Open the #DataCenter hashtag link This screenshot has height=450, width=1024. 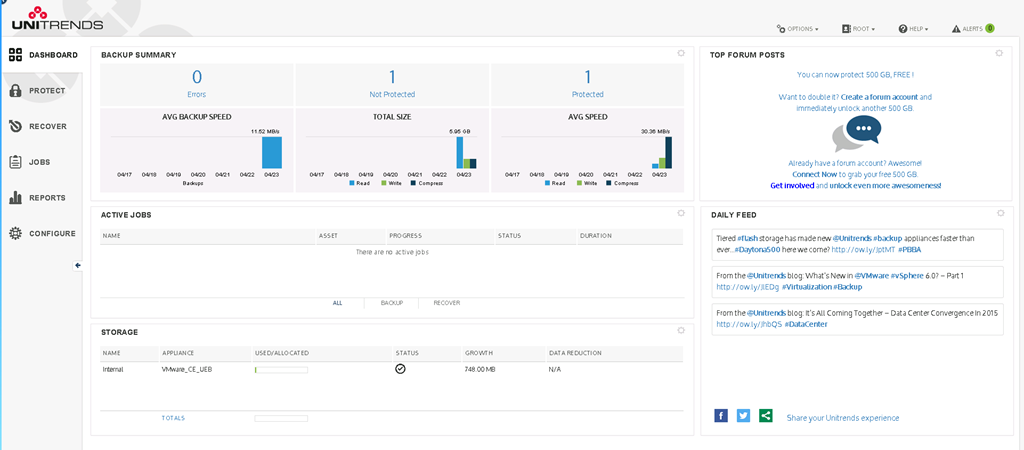tap(806, 324)
